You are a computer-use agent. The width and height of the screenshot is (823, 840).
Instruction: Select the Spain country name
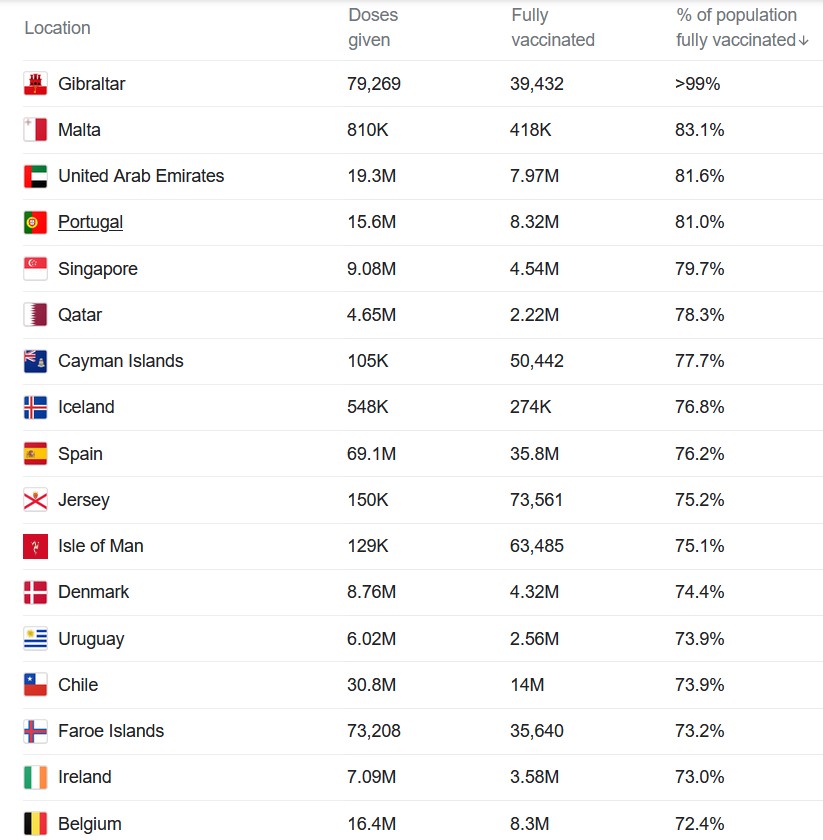click(80, 454)
